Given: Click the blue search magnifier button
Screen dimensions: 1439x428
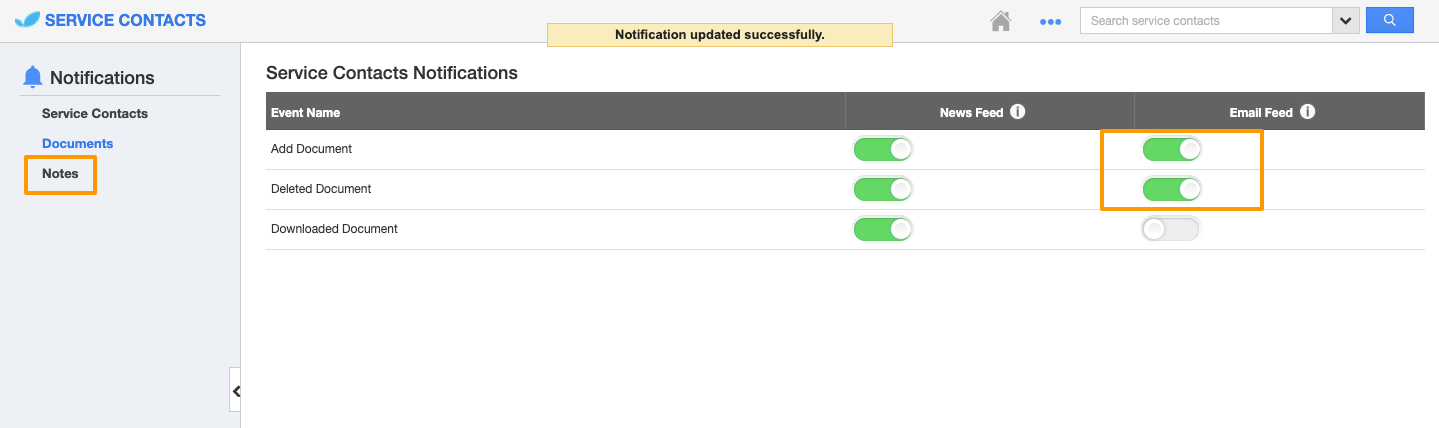Looking at the screenshot, I should point(1389,20).
